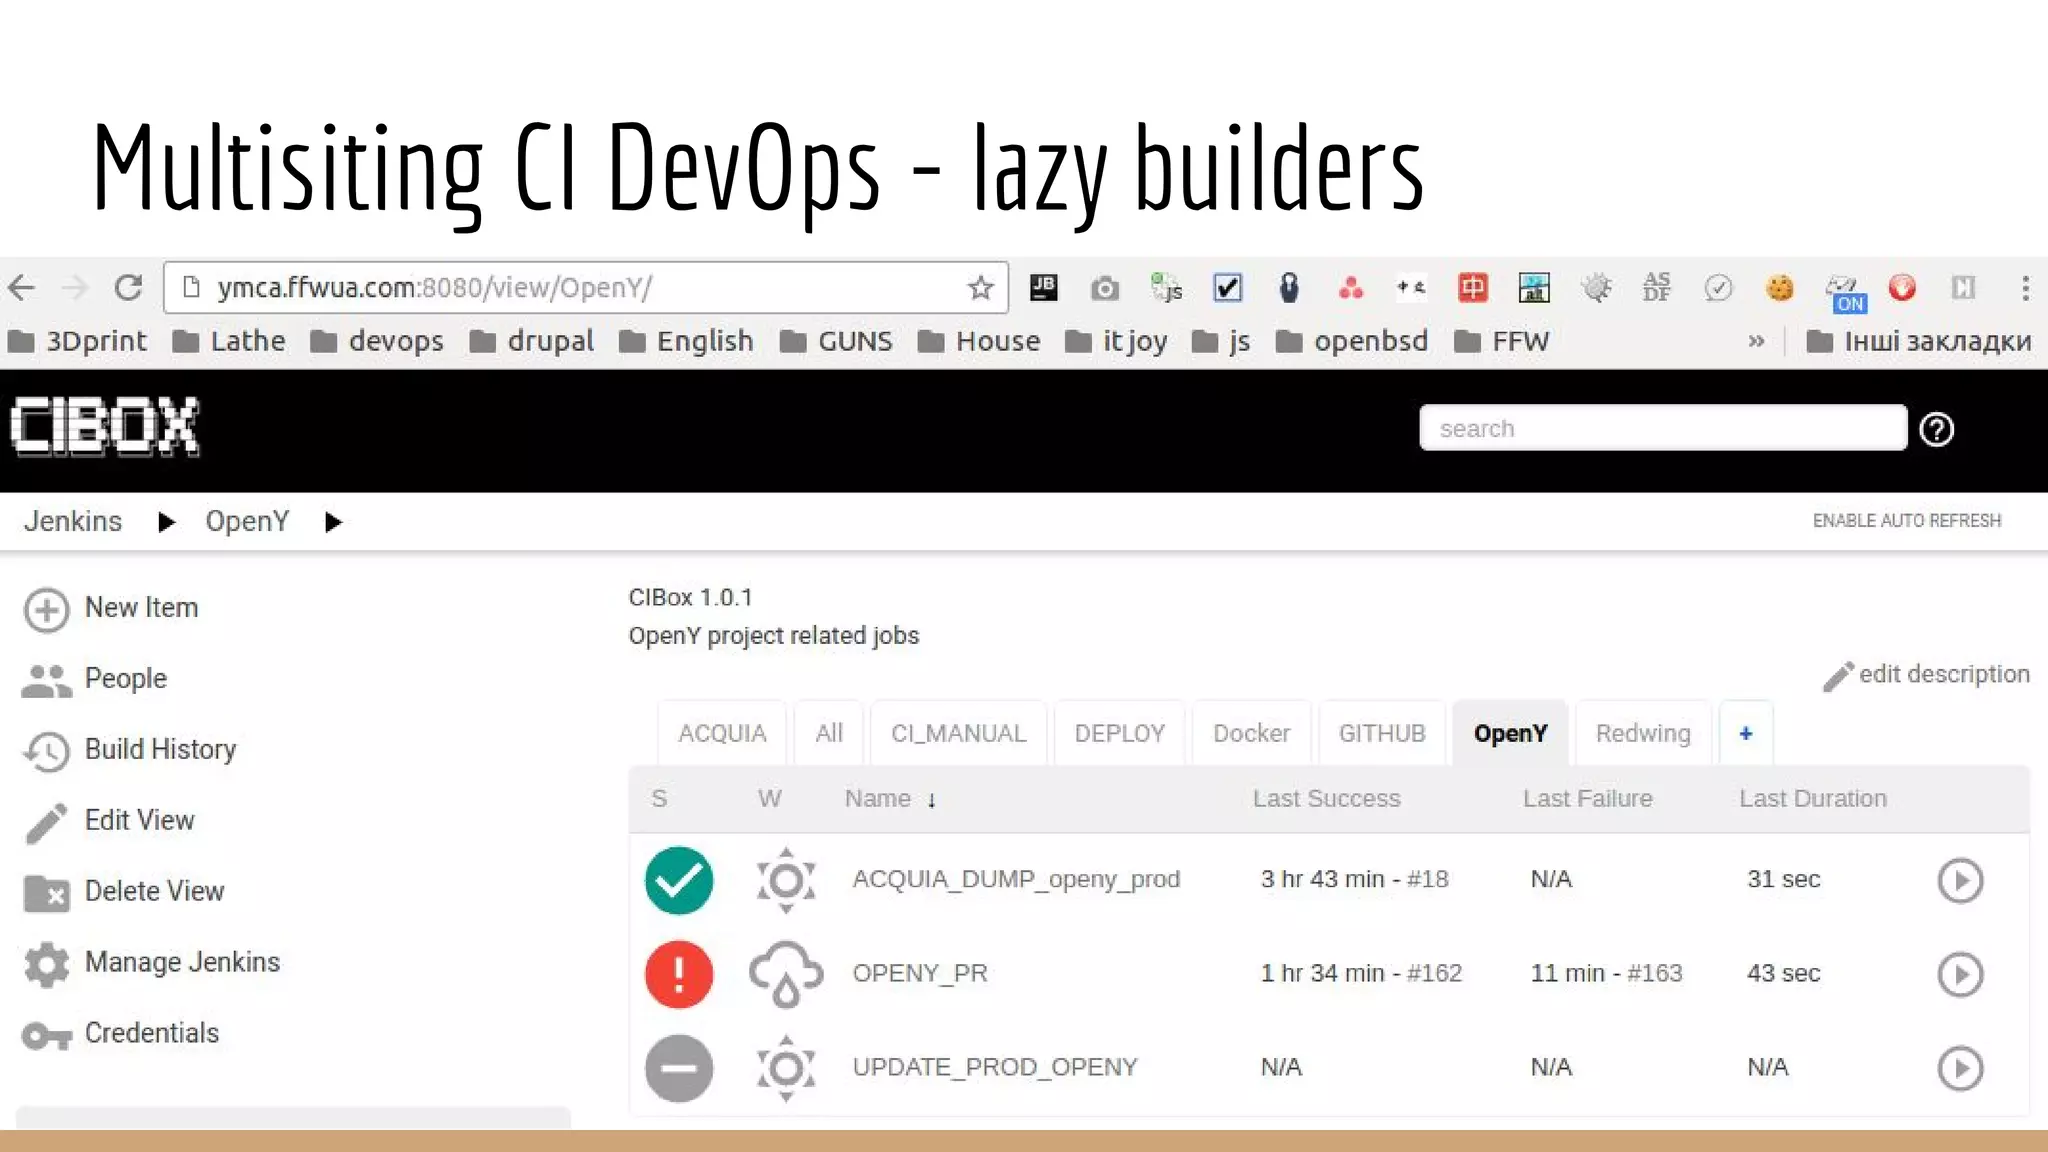Switch to the CI_MANUAL view tab
2048x1152 pixels.
958,734
